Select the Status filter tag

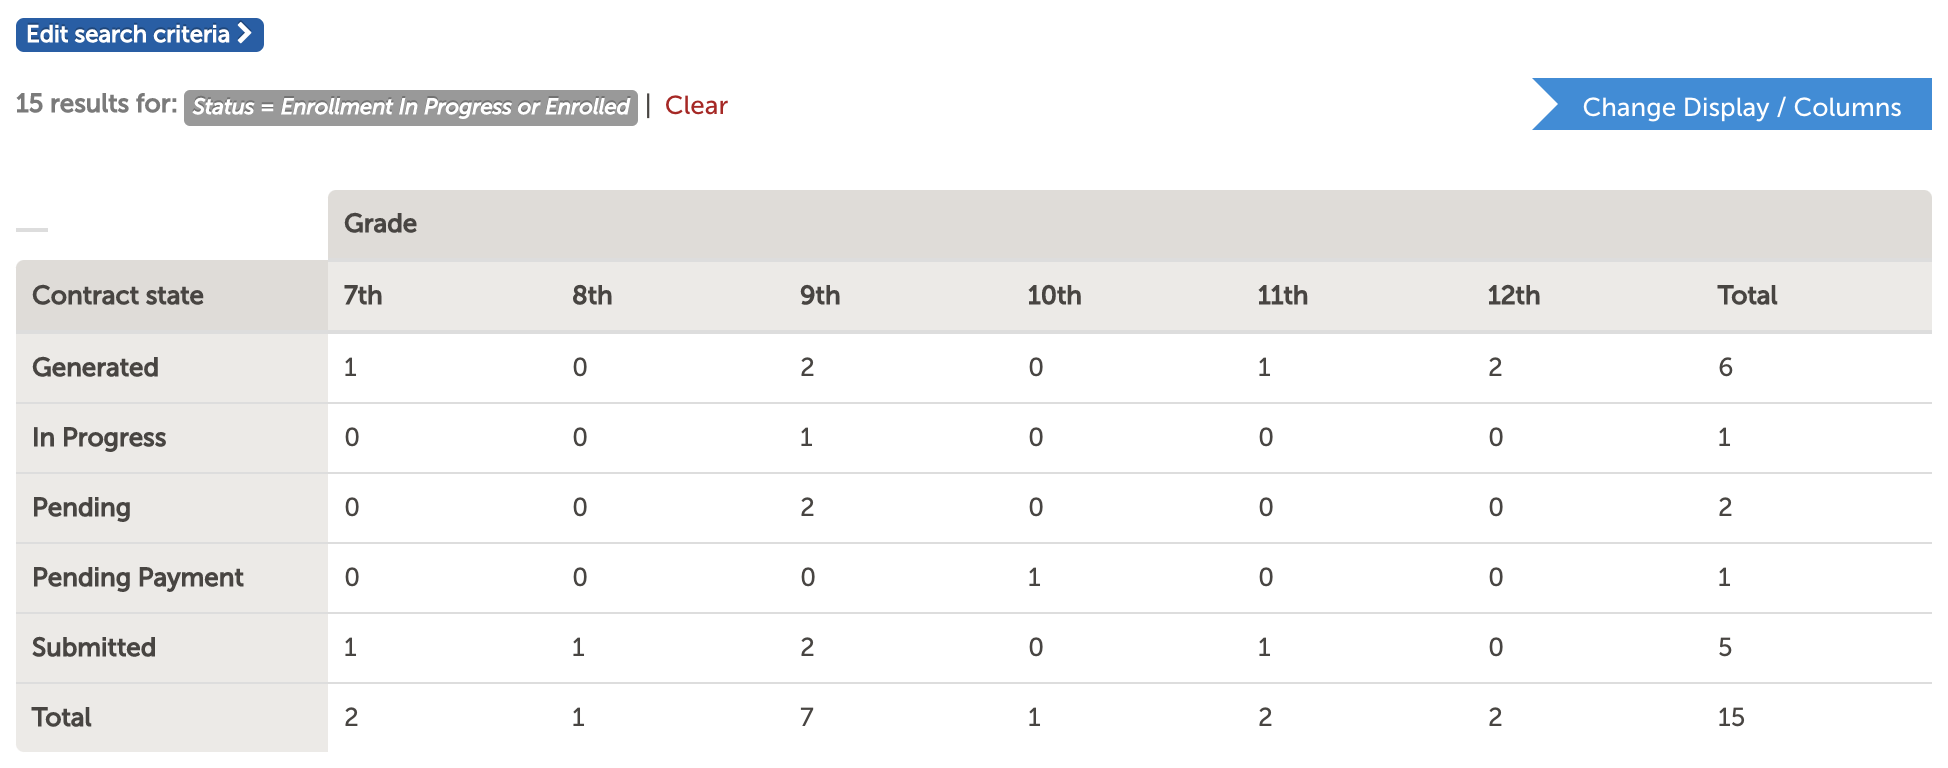pyautogui.click(x=411, y=107)
